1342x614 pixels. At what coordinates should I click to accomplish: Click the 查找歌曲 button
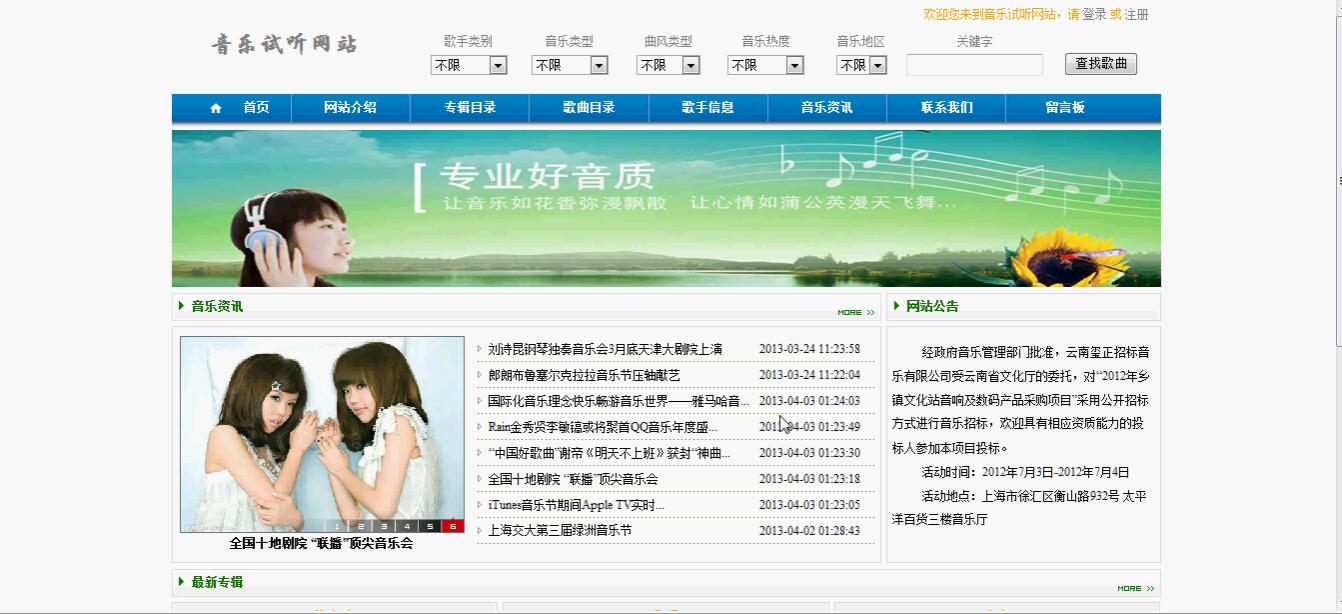pos(1101,64)
